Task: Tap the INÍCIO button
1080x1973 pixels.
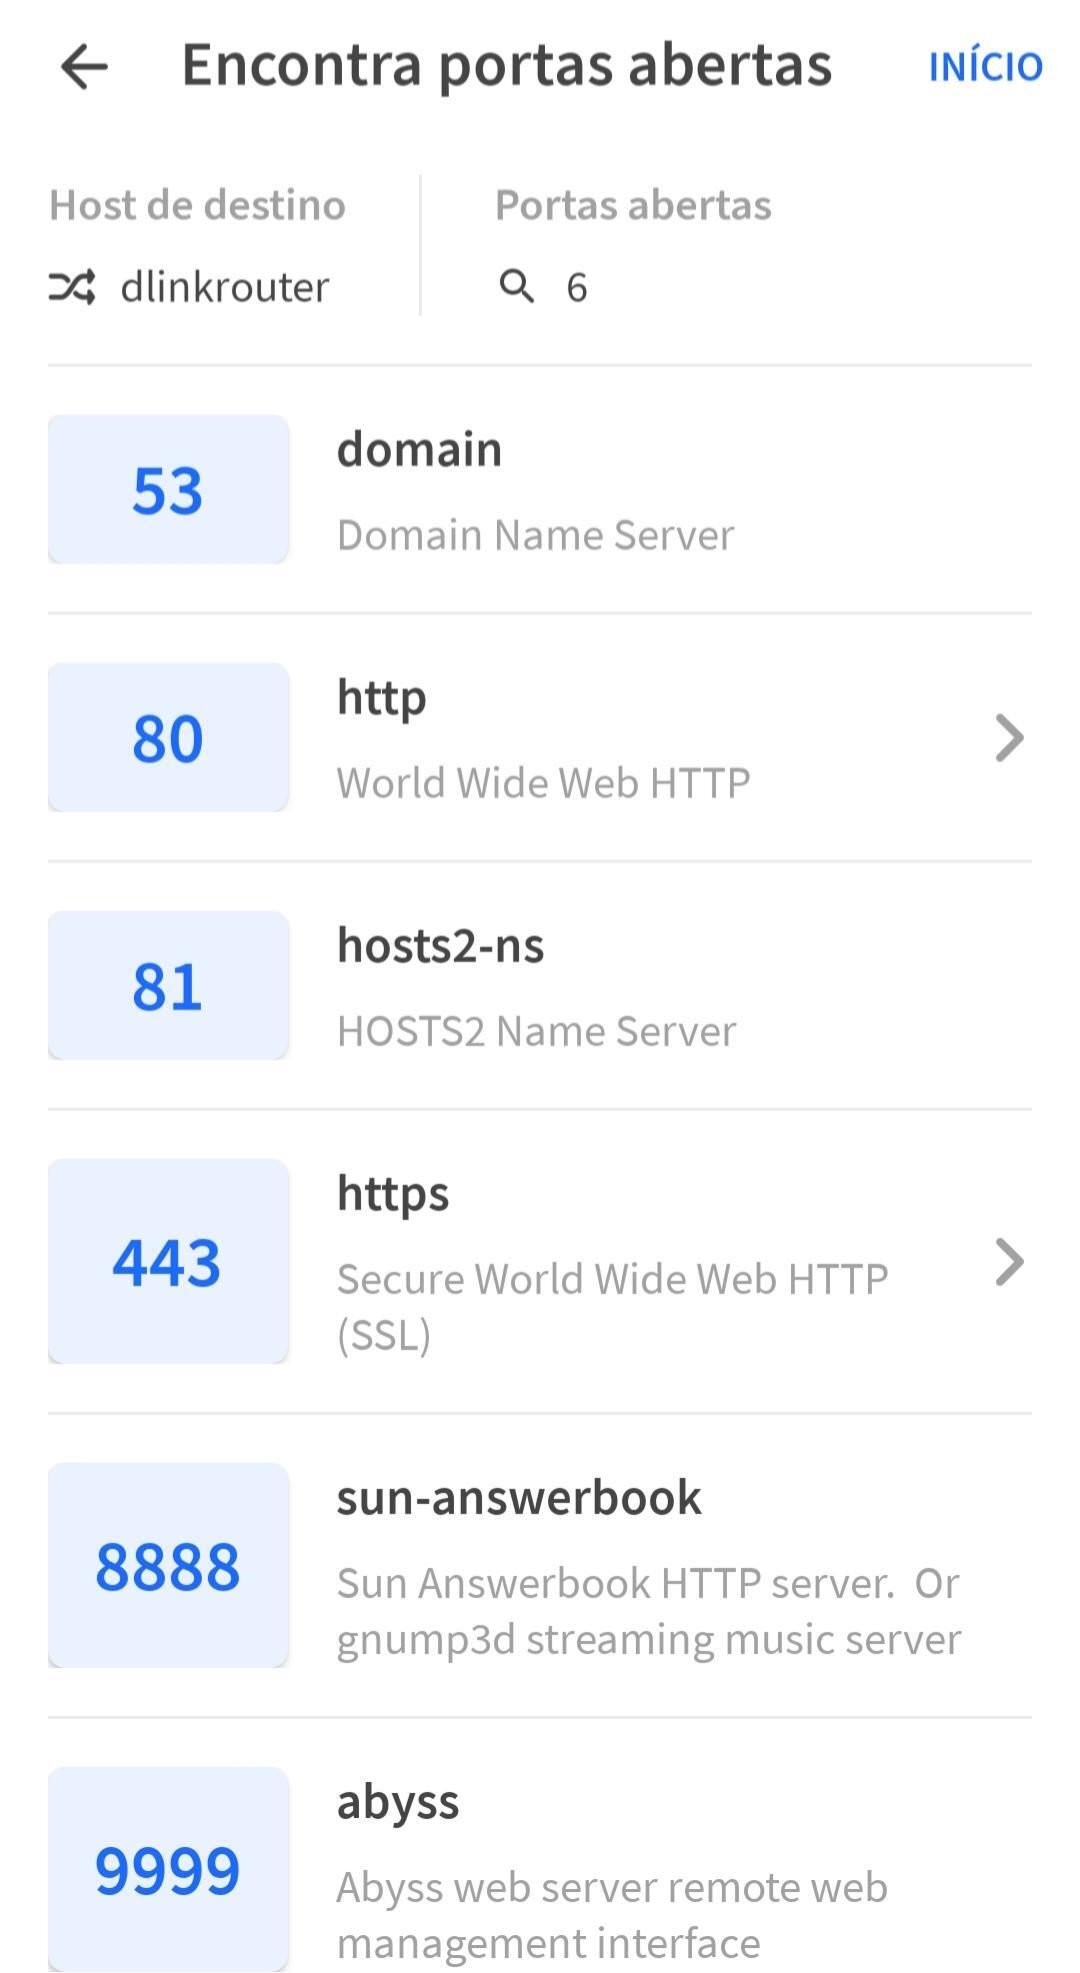Action: [x=985, y=67]
